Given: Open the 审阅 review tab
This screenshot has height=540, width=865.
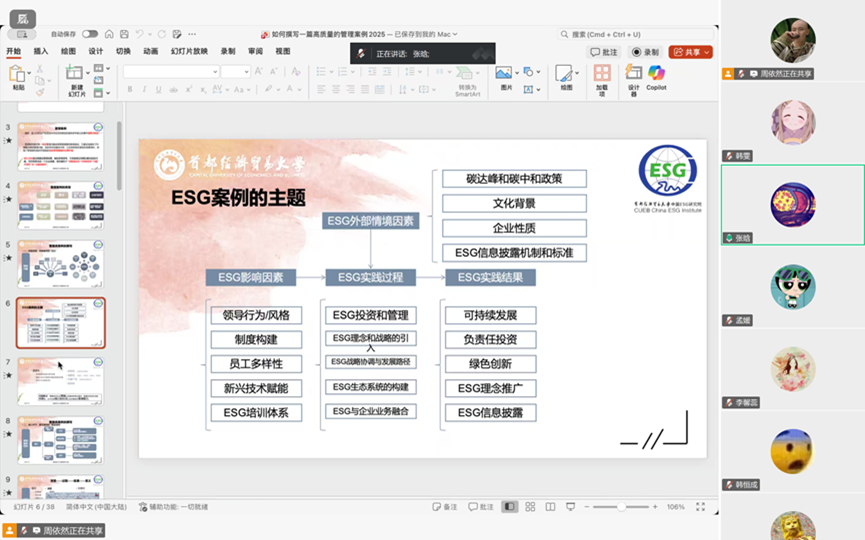Looking at the screenshot, I should tap(255, 51).
